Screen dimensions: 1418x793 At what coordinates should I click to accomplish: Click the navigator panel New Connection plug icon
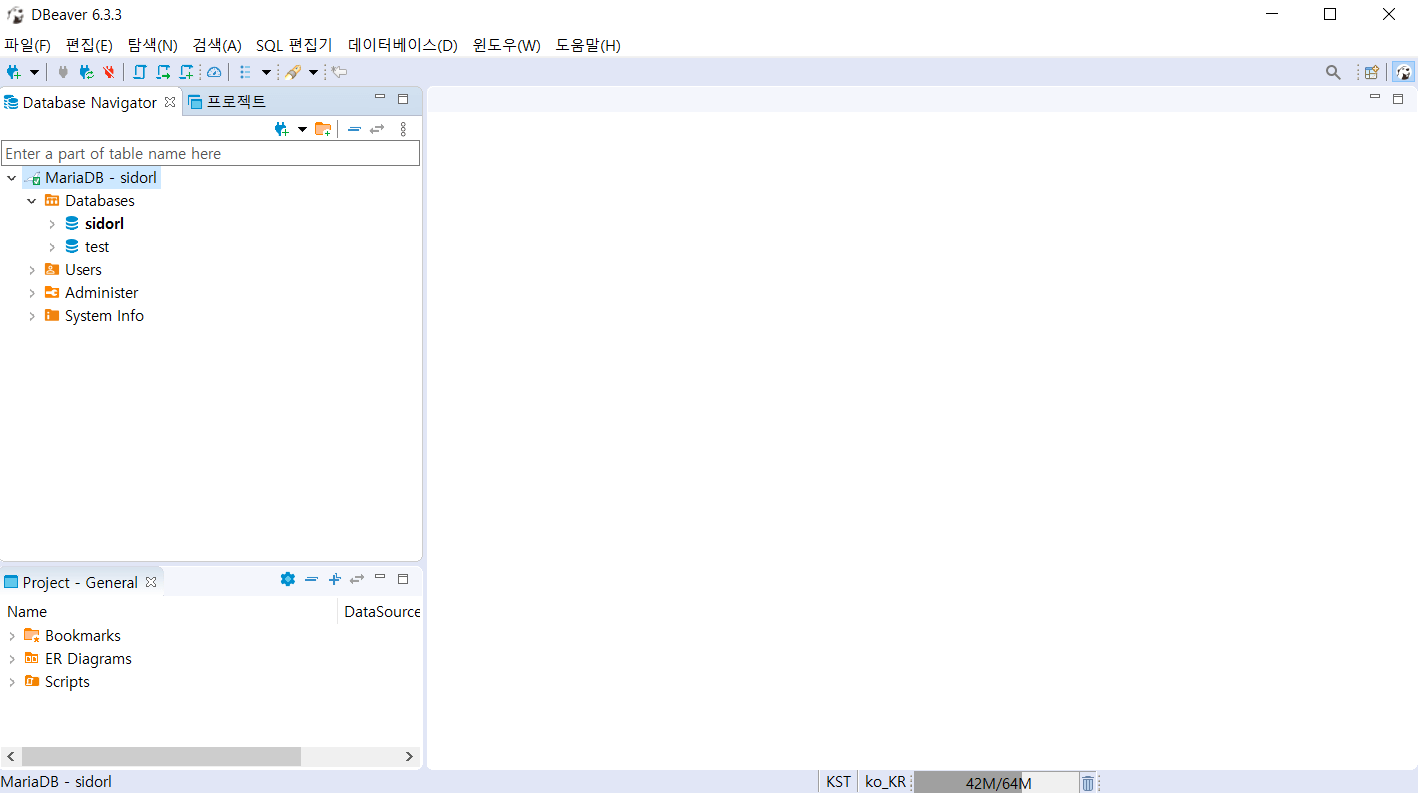[x=282, y=129]
